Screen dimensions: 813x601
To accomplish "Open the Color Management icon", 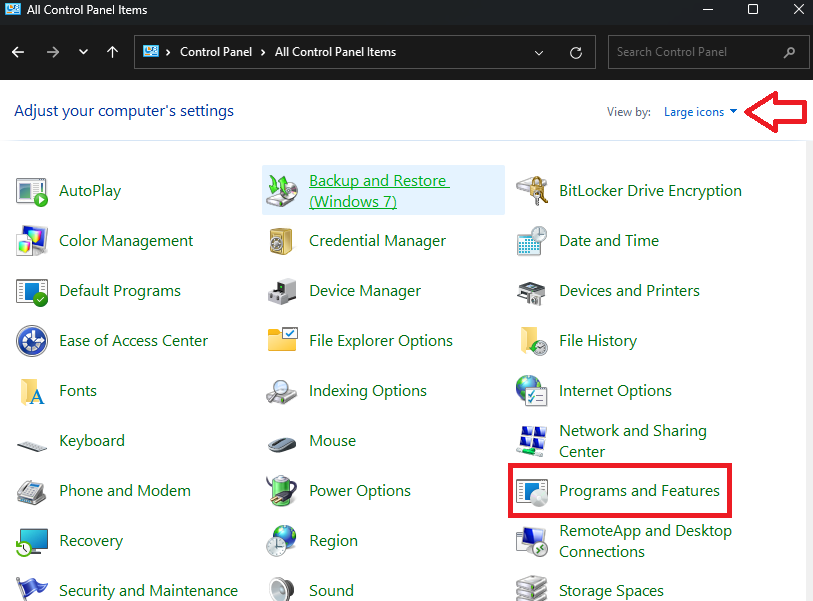I will (x=32, y=241).
